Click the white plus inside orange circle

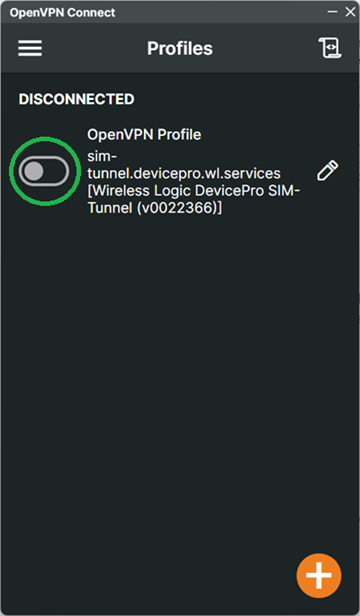(319, 576)
